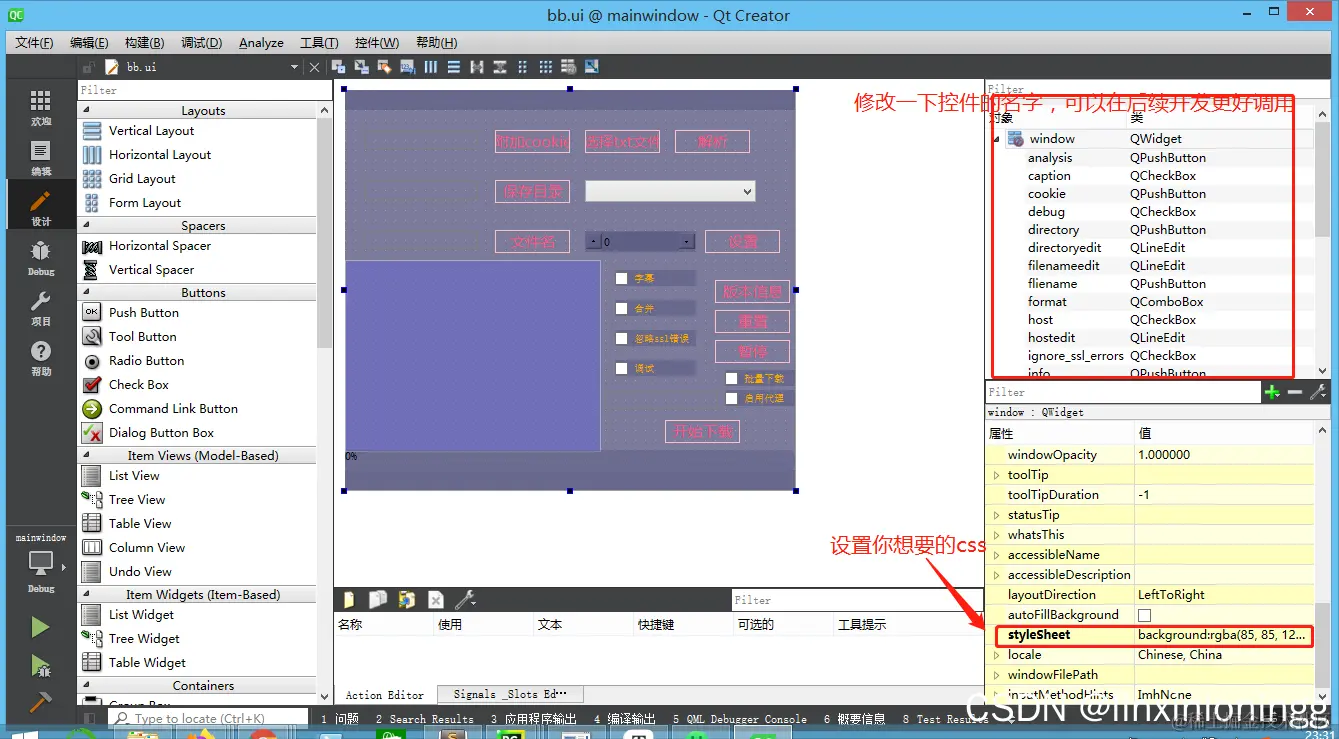Open property editor wrench settings
The height and width of the screenshot is (739, 1339).
1318,392
